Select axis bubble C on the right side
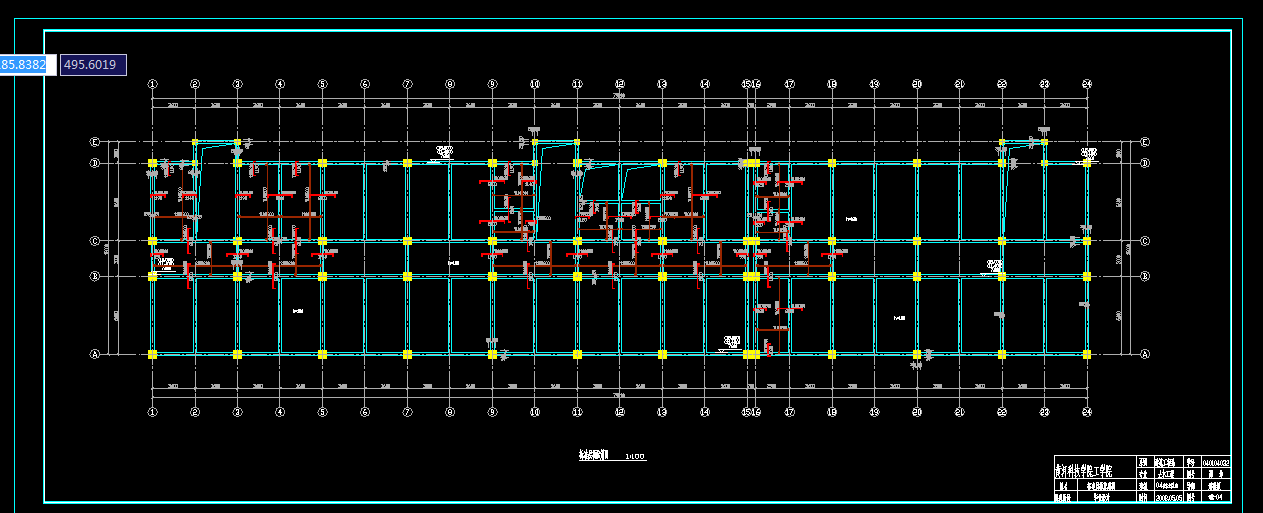 (x=1145, y=241)
